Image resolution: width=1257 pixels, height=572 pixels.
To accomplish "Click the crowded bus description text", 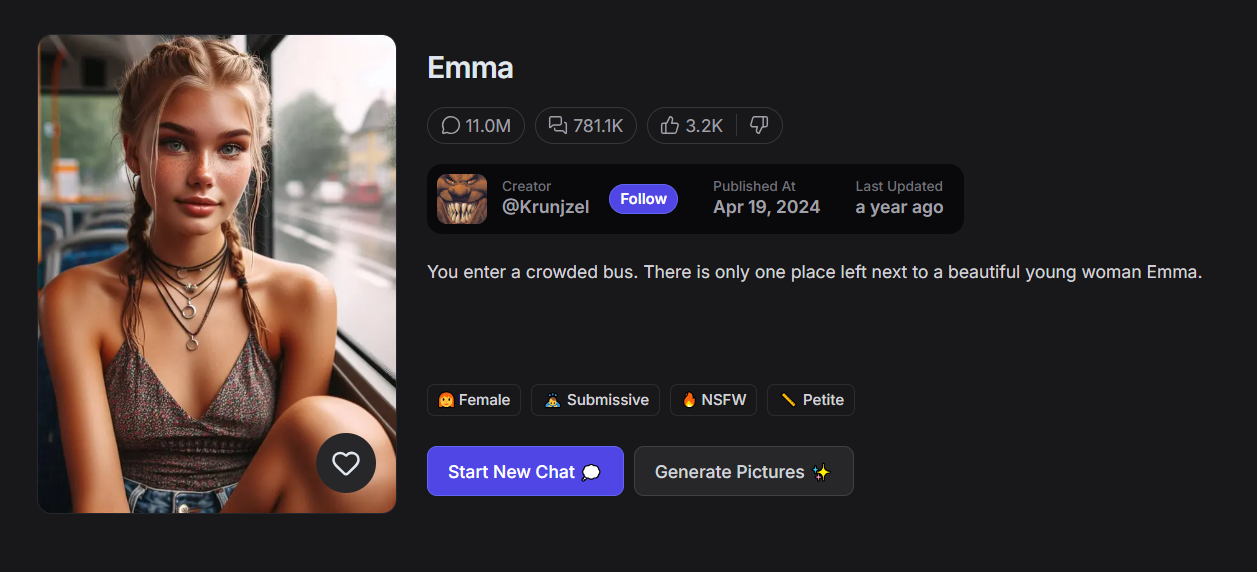I will 814,272.
